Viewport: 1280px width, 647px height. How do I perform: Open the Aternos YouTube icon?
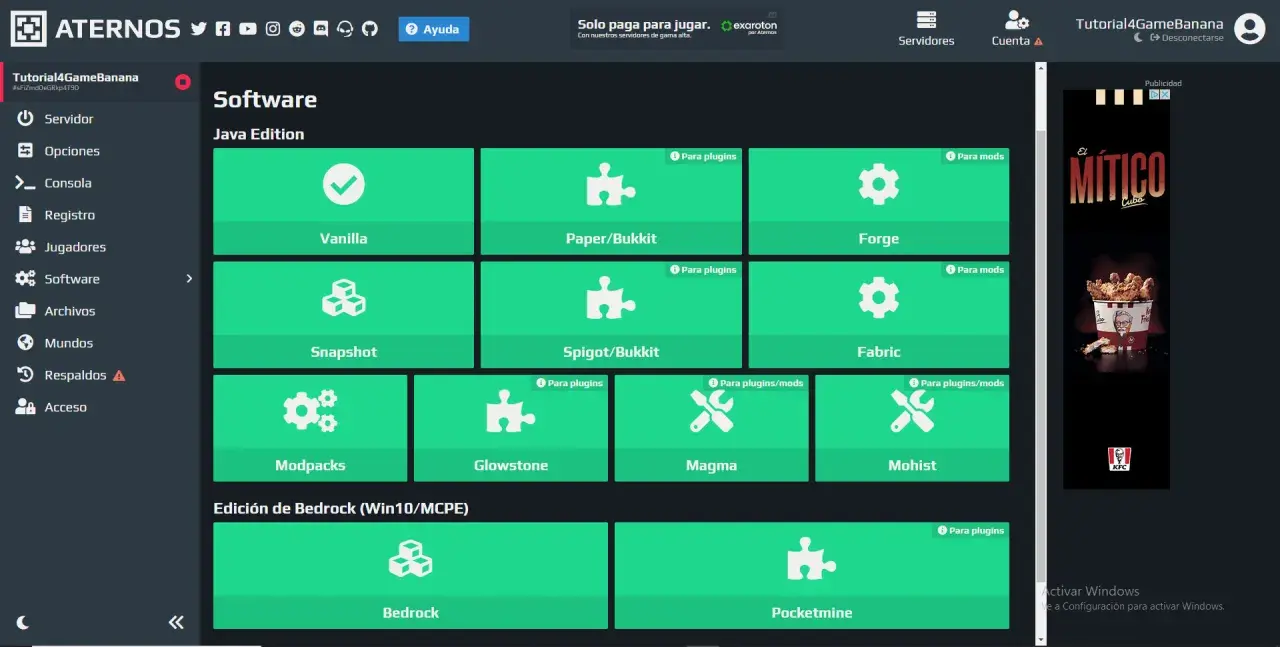click(248, 29)
